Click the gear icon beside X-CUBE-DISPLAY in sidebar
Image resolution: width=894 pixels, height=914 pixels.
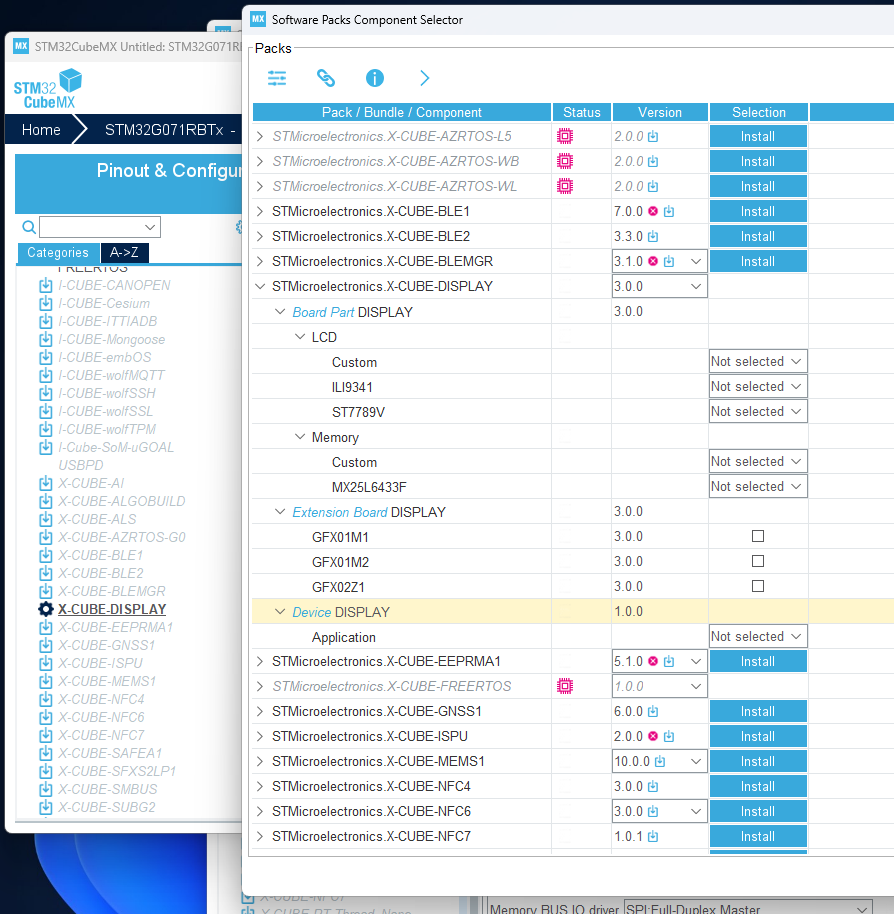click(x=45, y=610)
